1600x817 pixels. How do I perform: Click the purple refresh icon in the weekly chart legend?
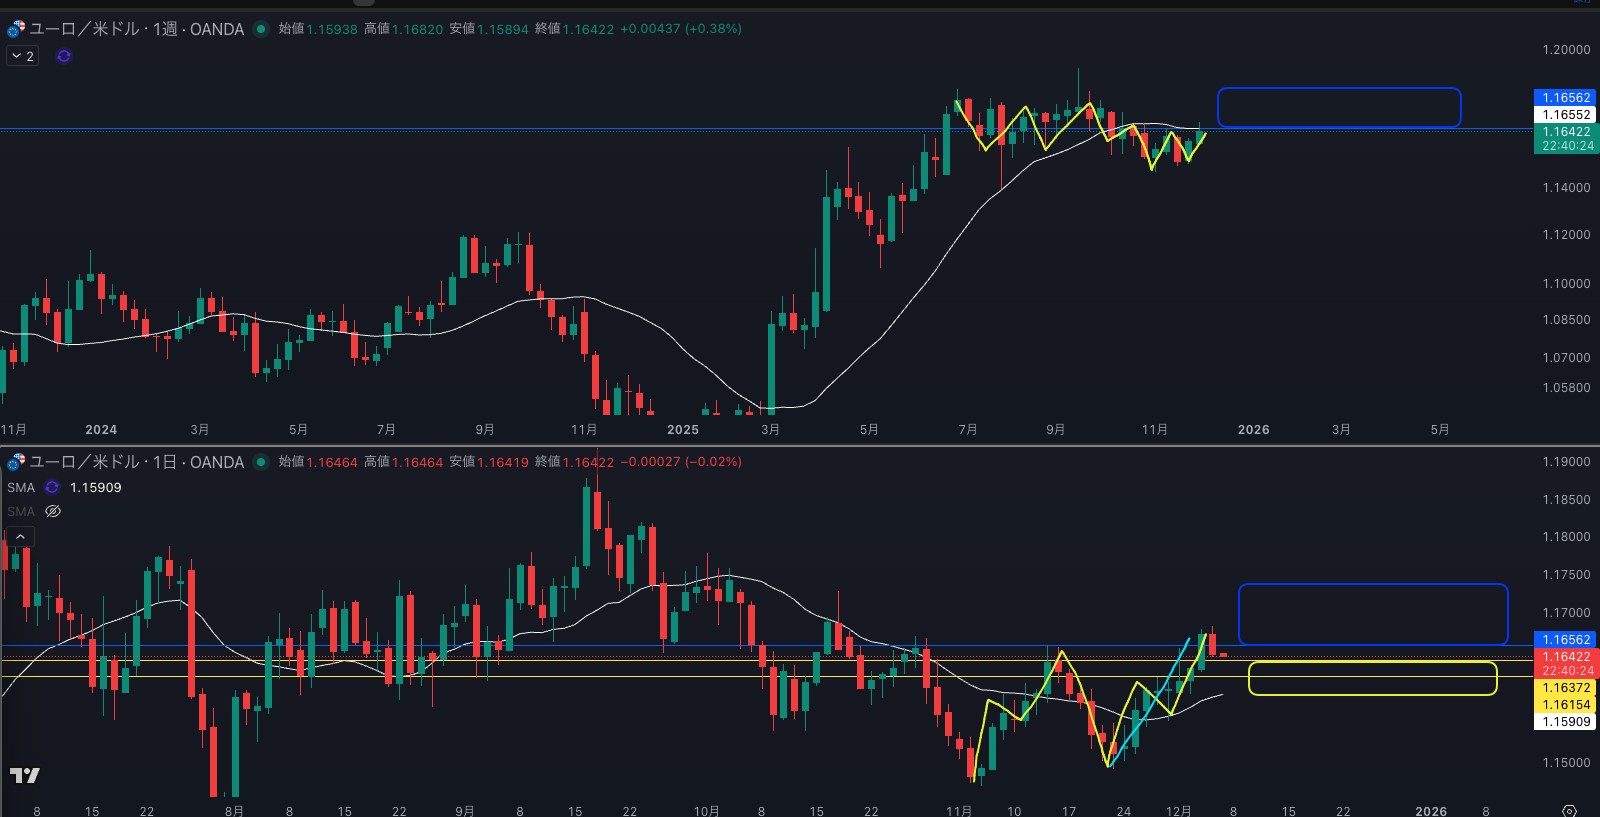64,56
